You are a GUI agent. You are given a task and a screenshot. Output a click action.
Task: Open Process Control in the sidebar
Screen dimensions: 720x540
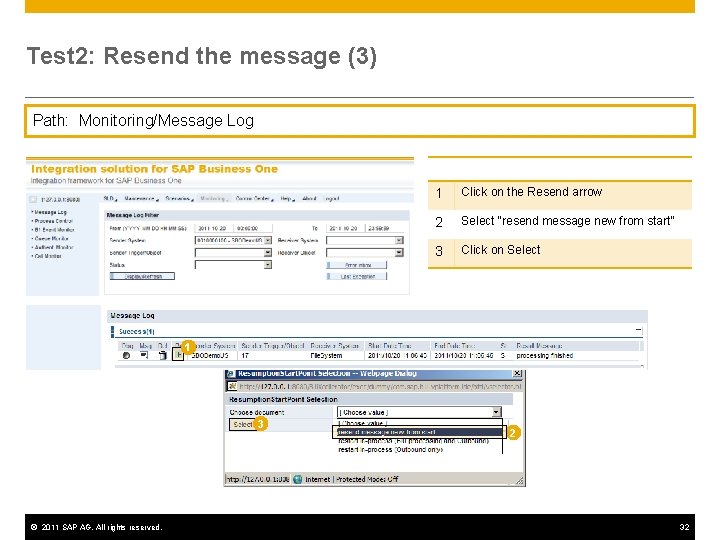click(53, 221)
